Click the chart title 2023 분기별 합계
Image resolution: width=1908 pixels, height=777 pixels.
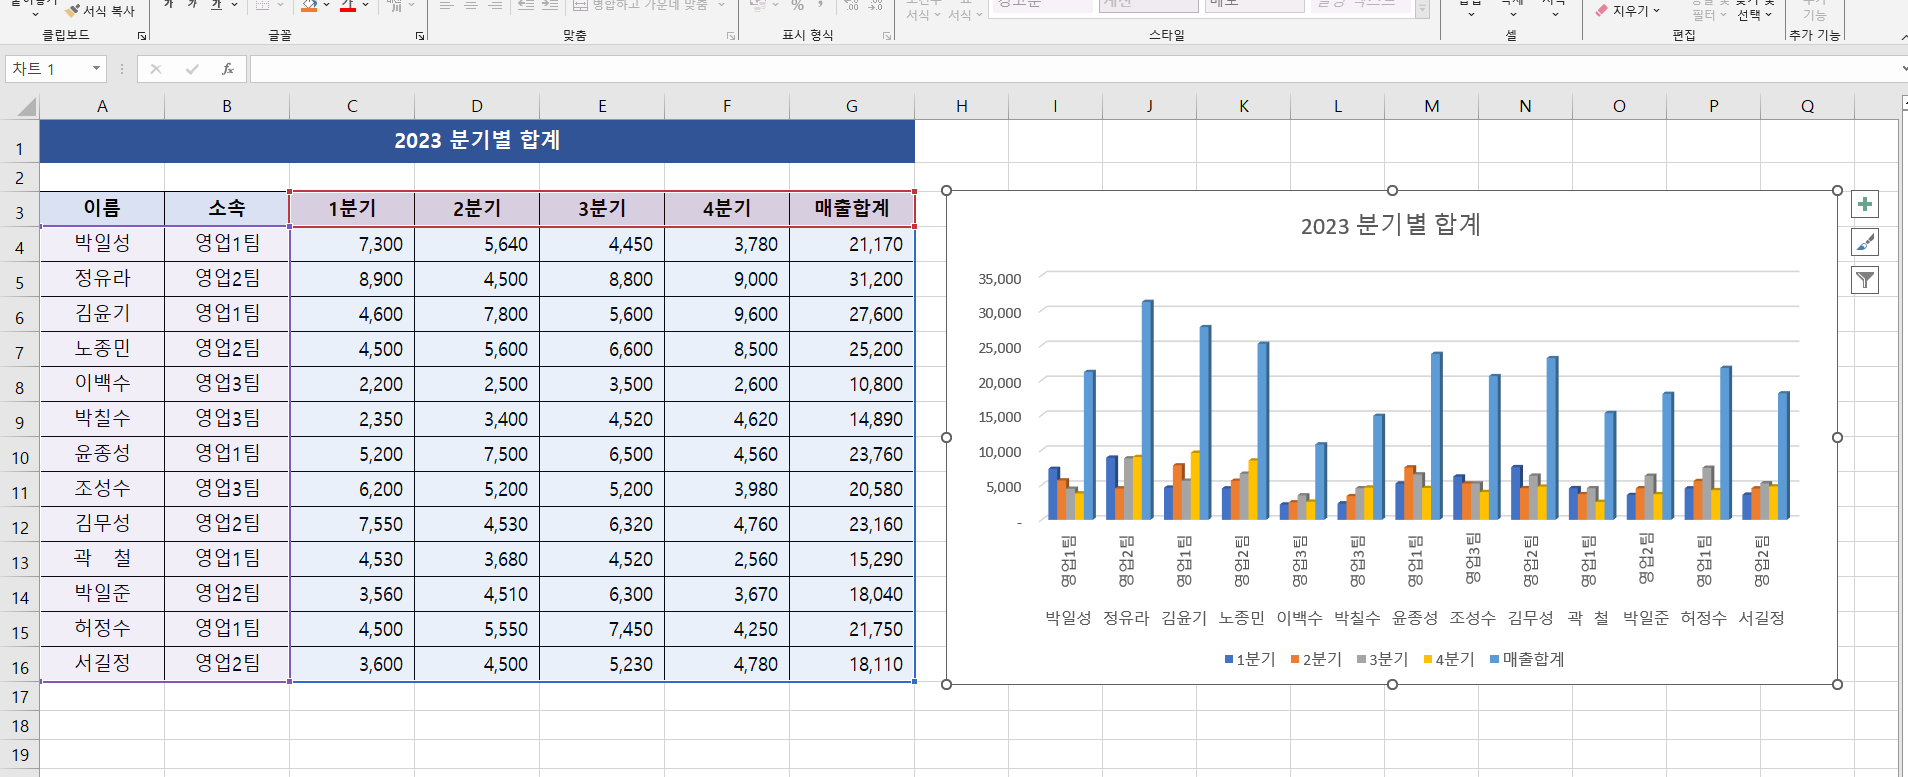coord(1390,225)
